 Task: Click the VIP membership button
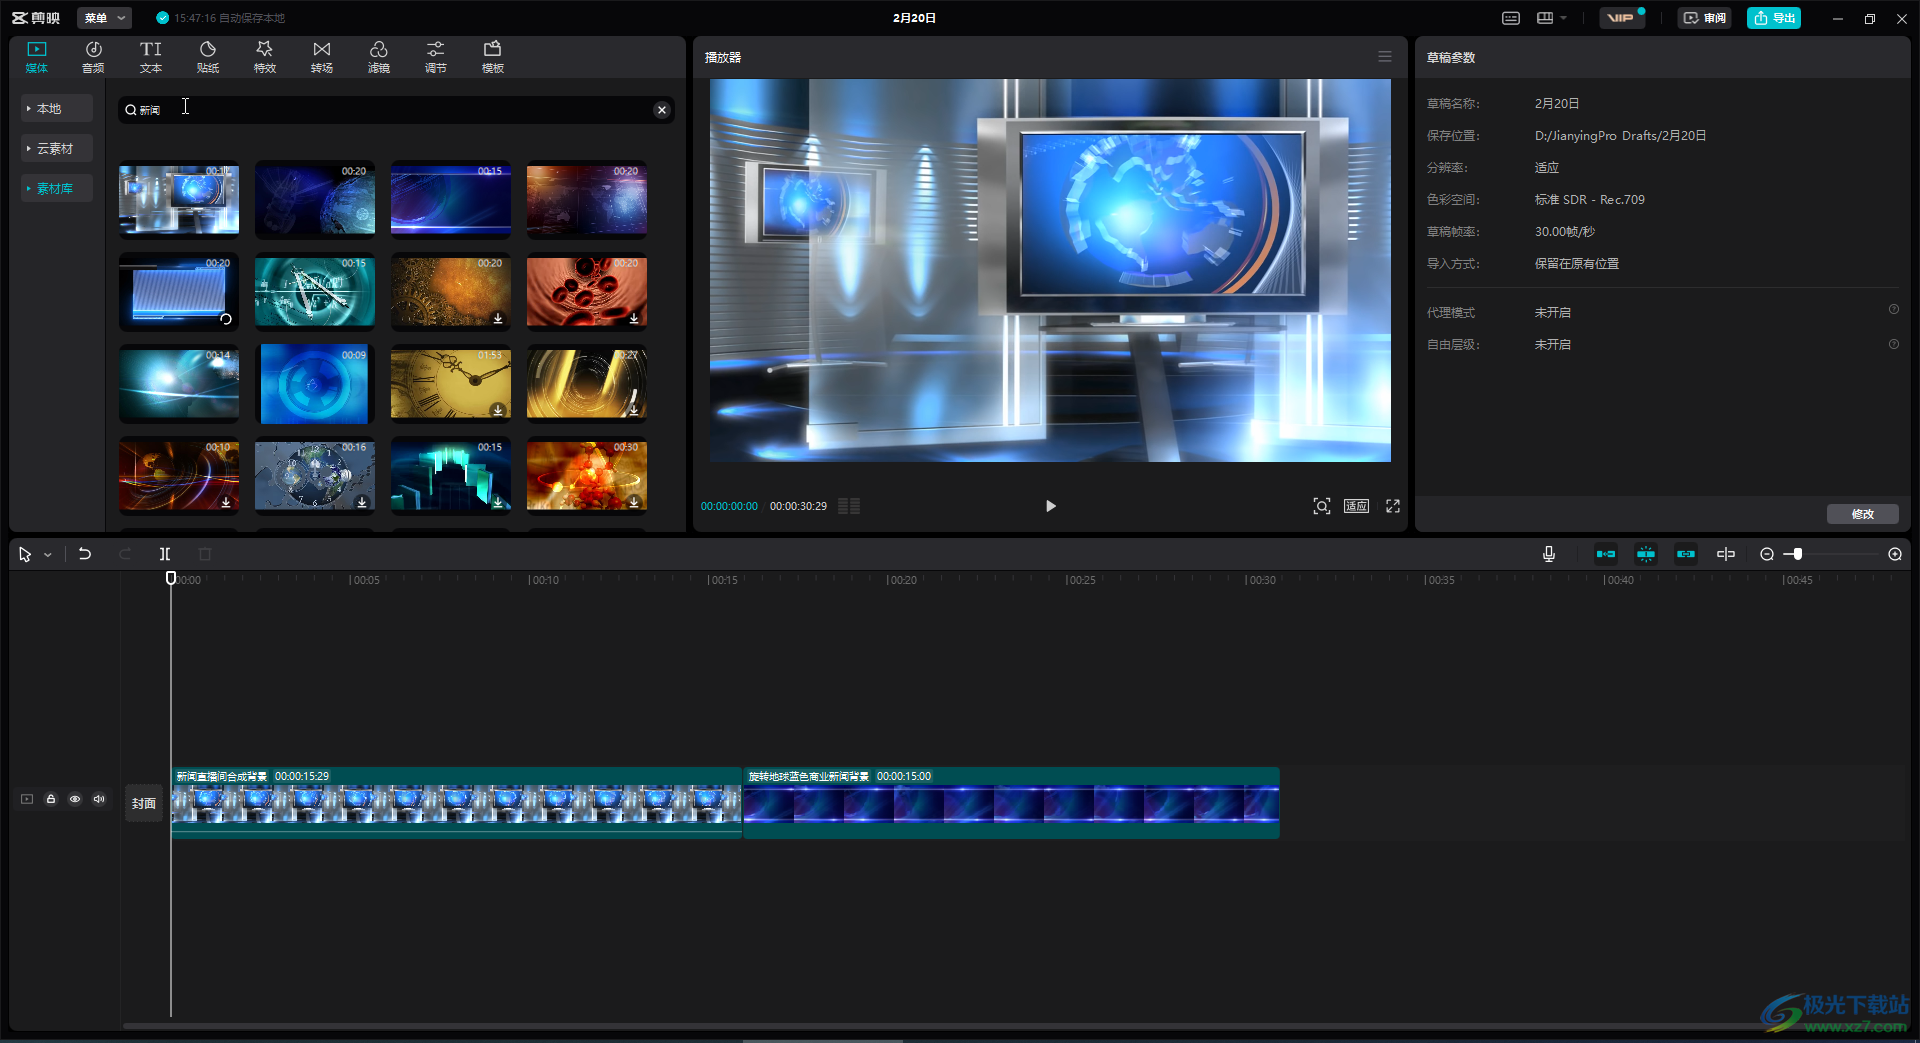click(1621, 18)
